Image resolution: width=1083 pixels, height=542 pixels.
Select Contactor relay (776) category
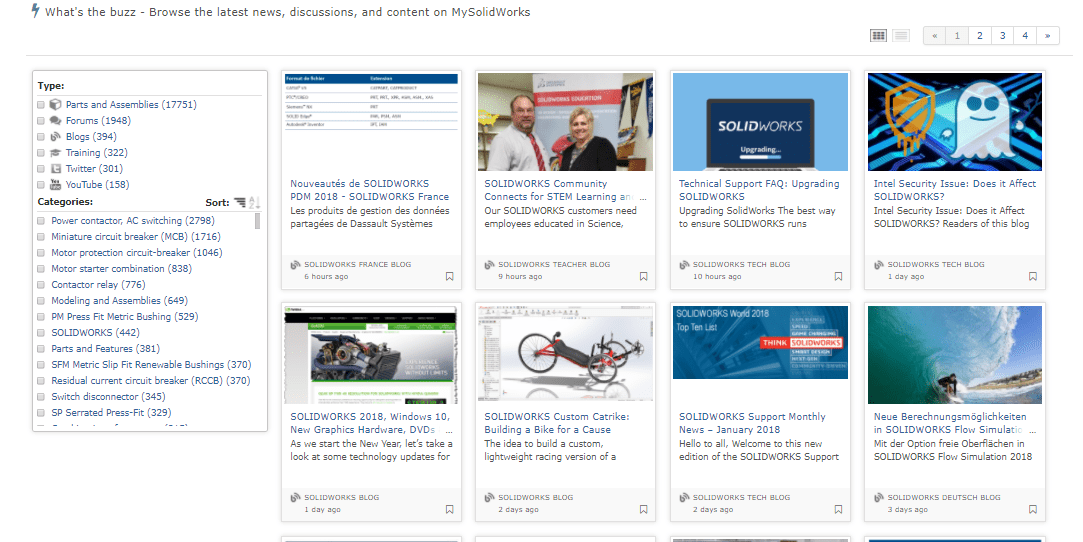tap(98, 284)
